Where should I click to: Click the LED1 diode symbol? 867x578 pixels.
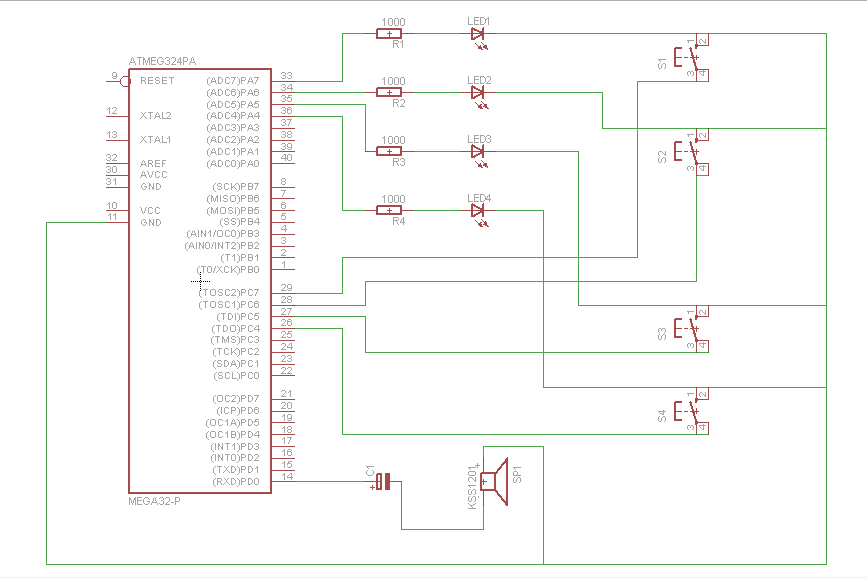point(478,34)
